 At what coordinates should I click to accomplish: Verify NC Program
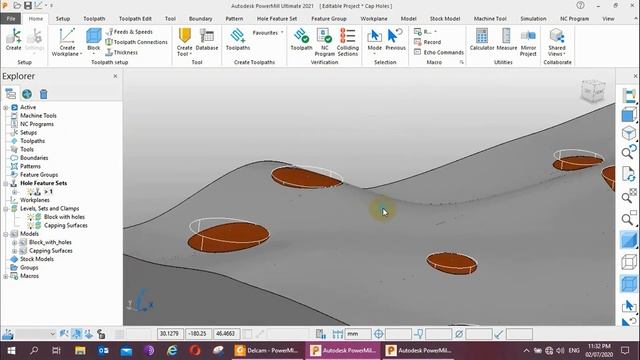coord(324,42)
